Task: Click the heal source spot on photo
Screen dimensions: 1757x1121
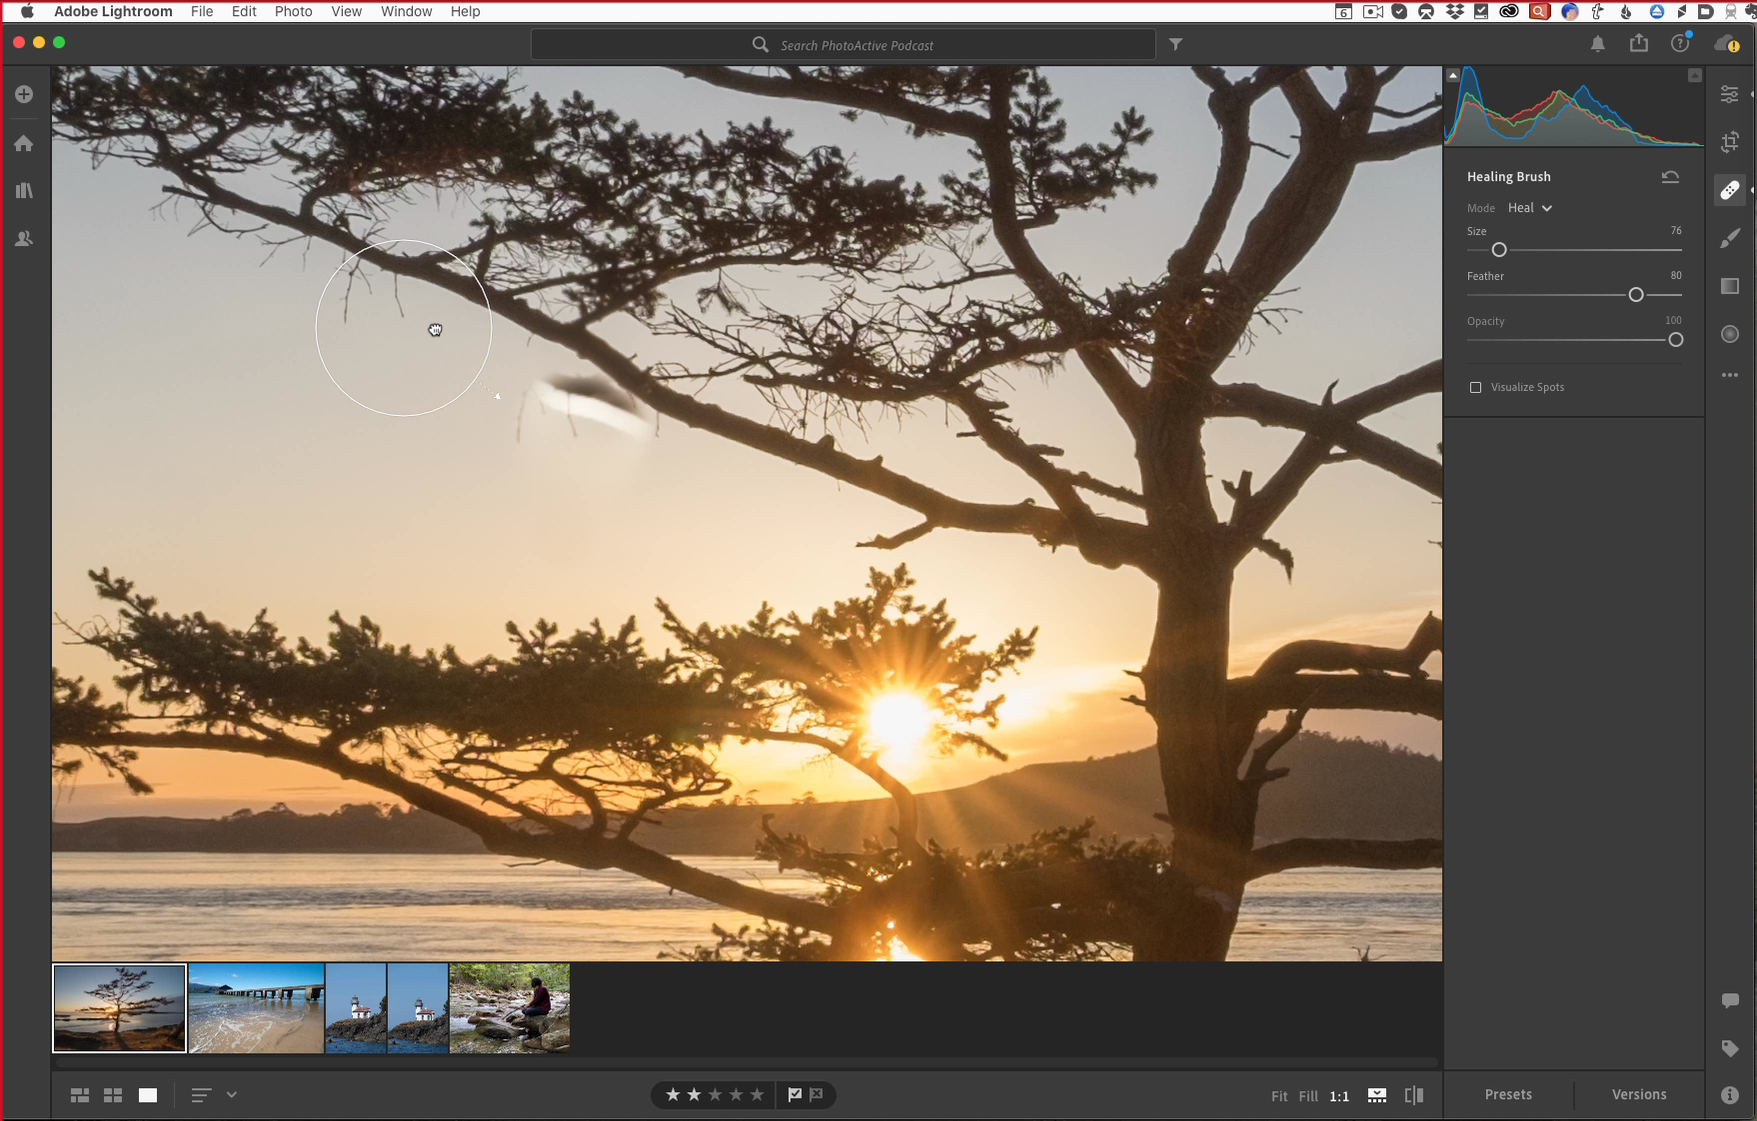Action: coord(404,328)
